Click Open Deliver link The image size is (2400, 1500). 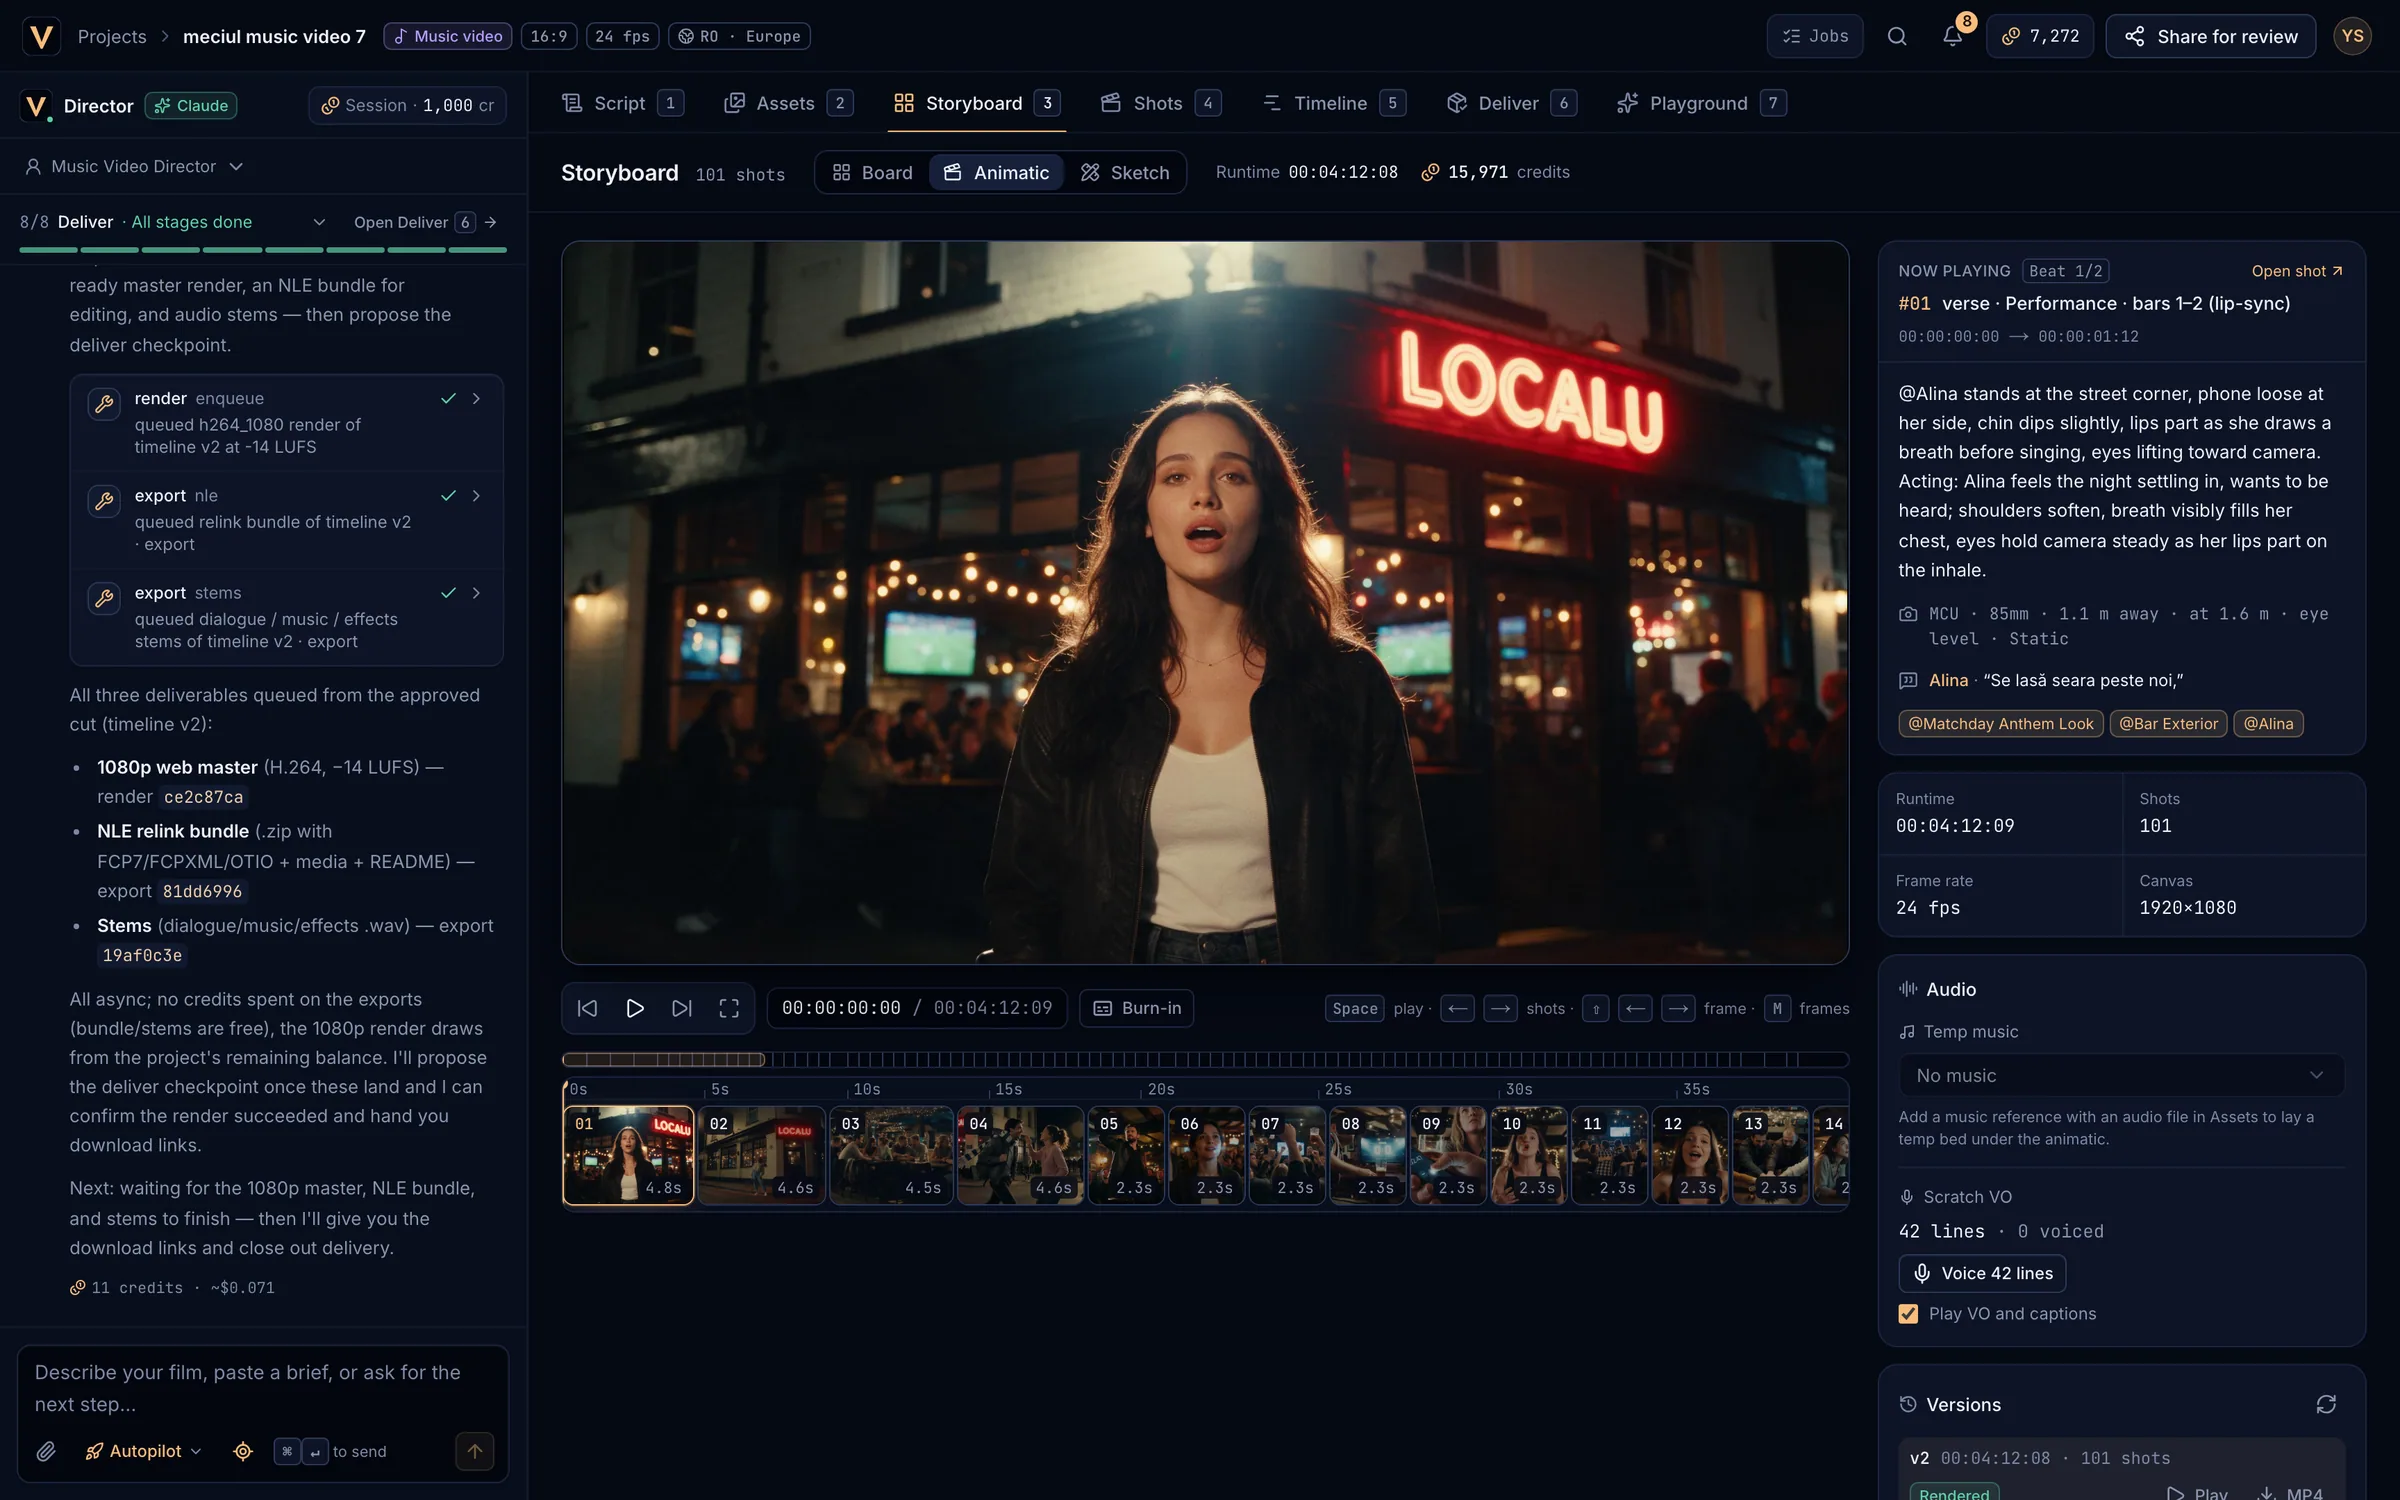(x=425, y=222)
